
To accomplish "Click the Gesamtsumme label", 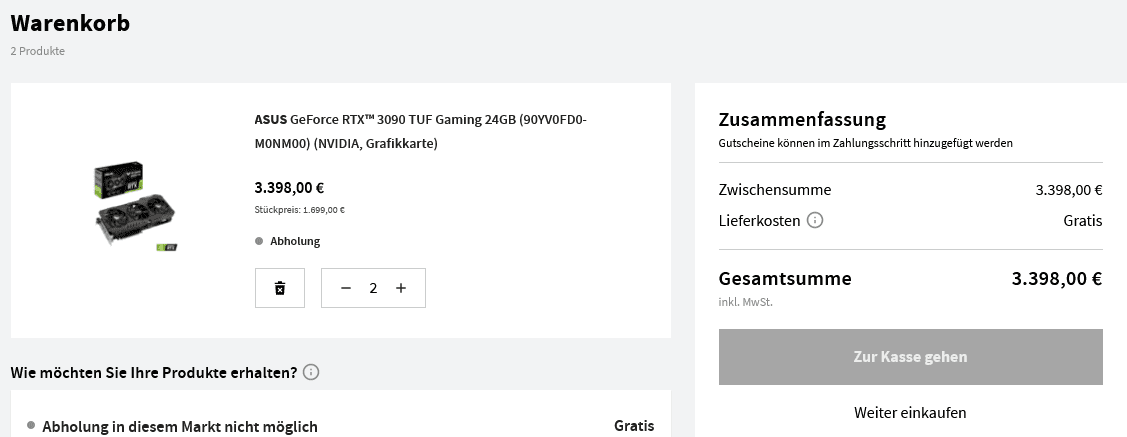I will (x=785, y=279).
